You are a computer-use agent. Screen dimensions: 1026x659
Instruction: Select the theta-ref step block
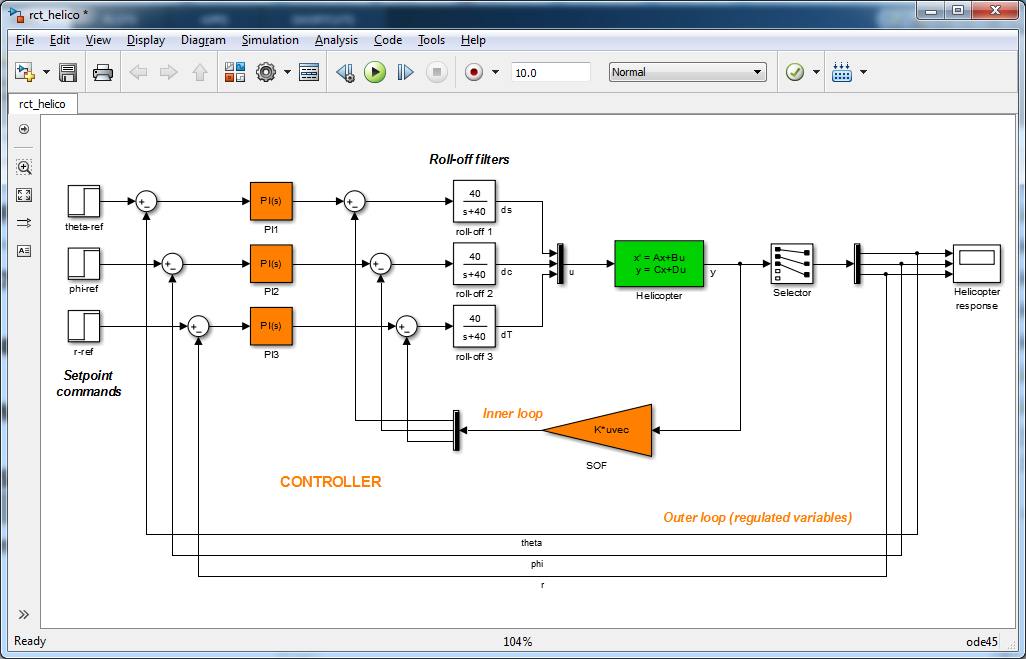84,201
